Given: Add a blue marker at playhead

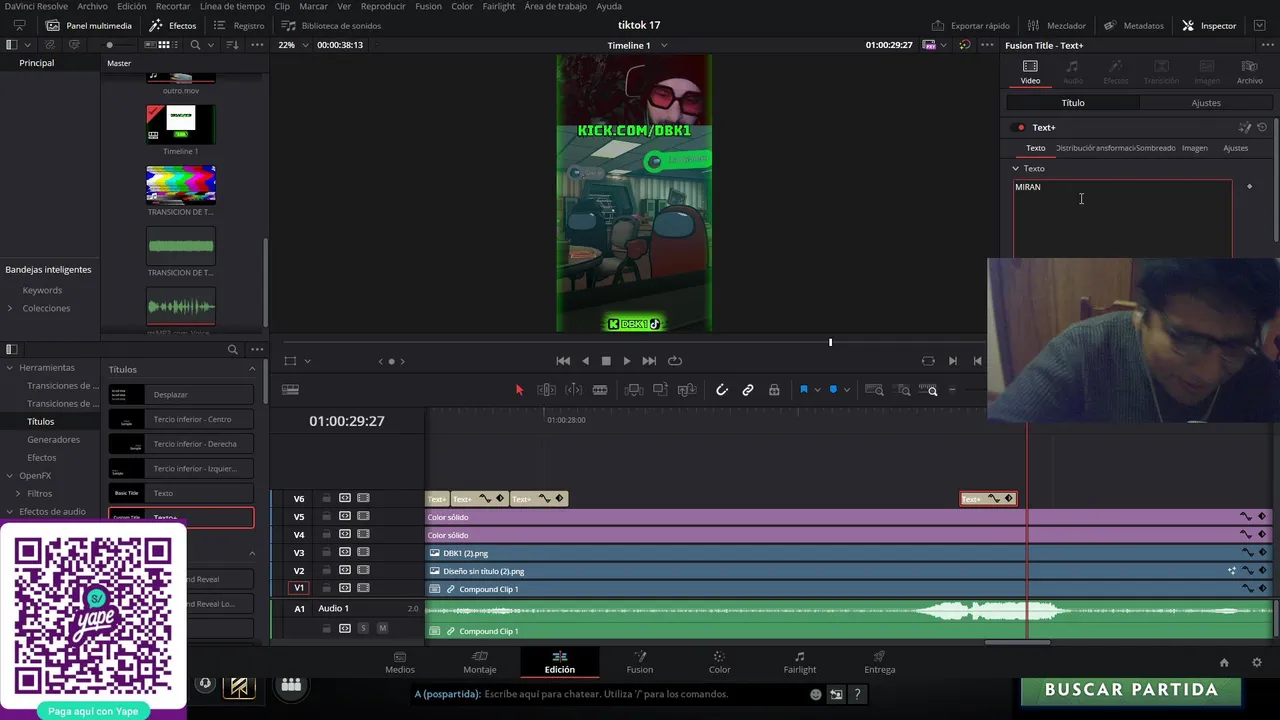Looking at the screenshot, I should tap(833, 390).
